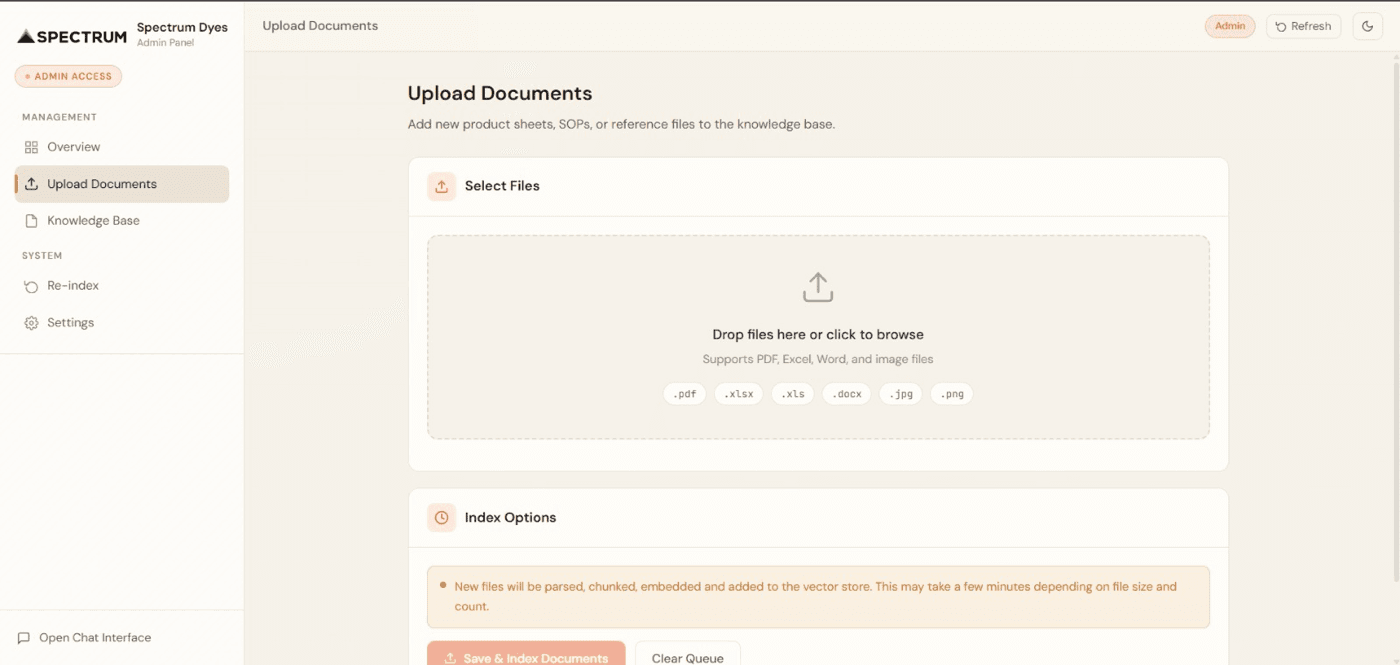Screen dimensions: 1400x665
Task: Click the .pdf file type chip
Action: [685, 394]
